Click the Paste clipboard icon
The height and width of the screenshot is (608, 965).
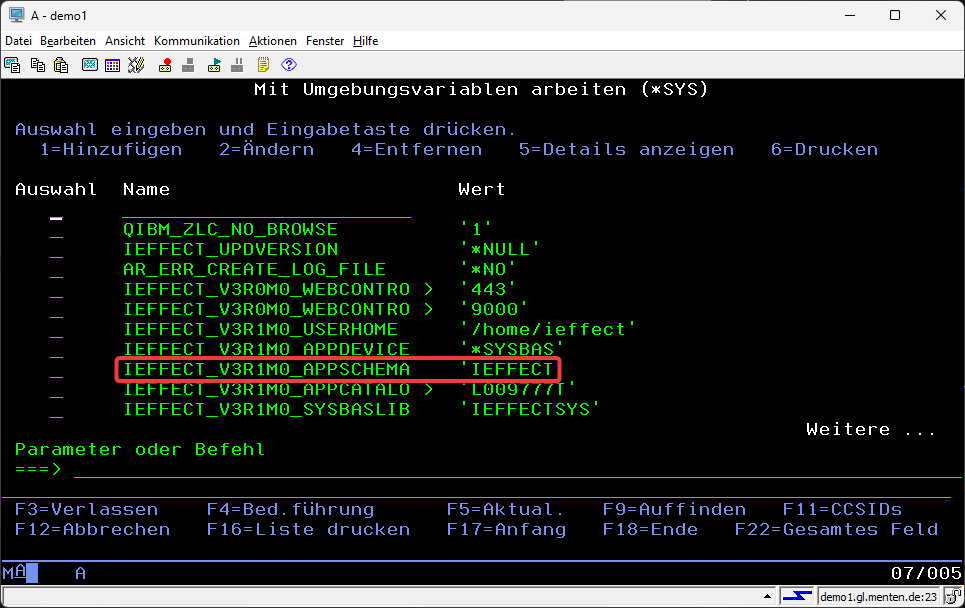tap(61, 65)
